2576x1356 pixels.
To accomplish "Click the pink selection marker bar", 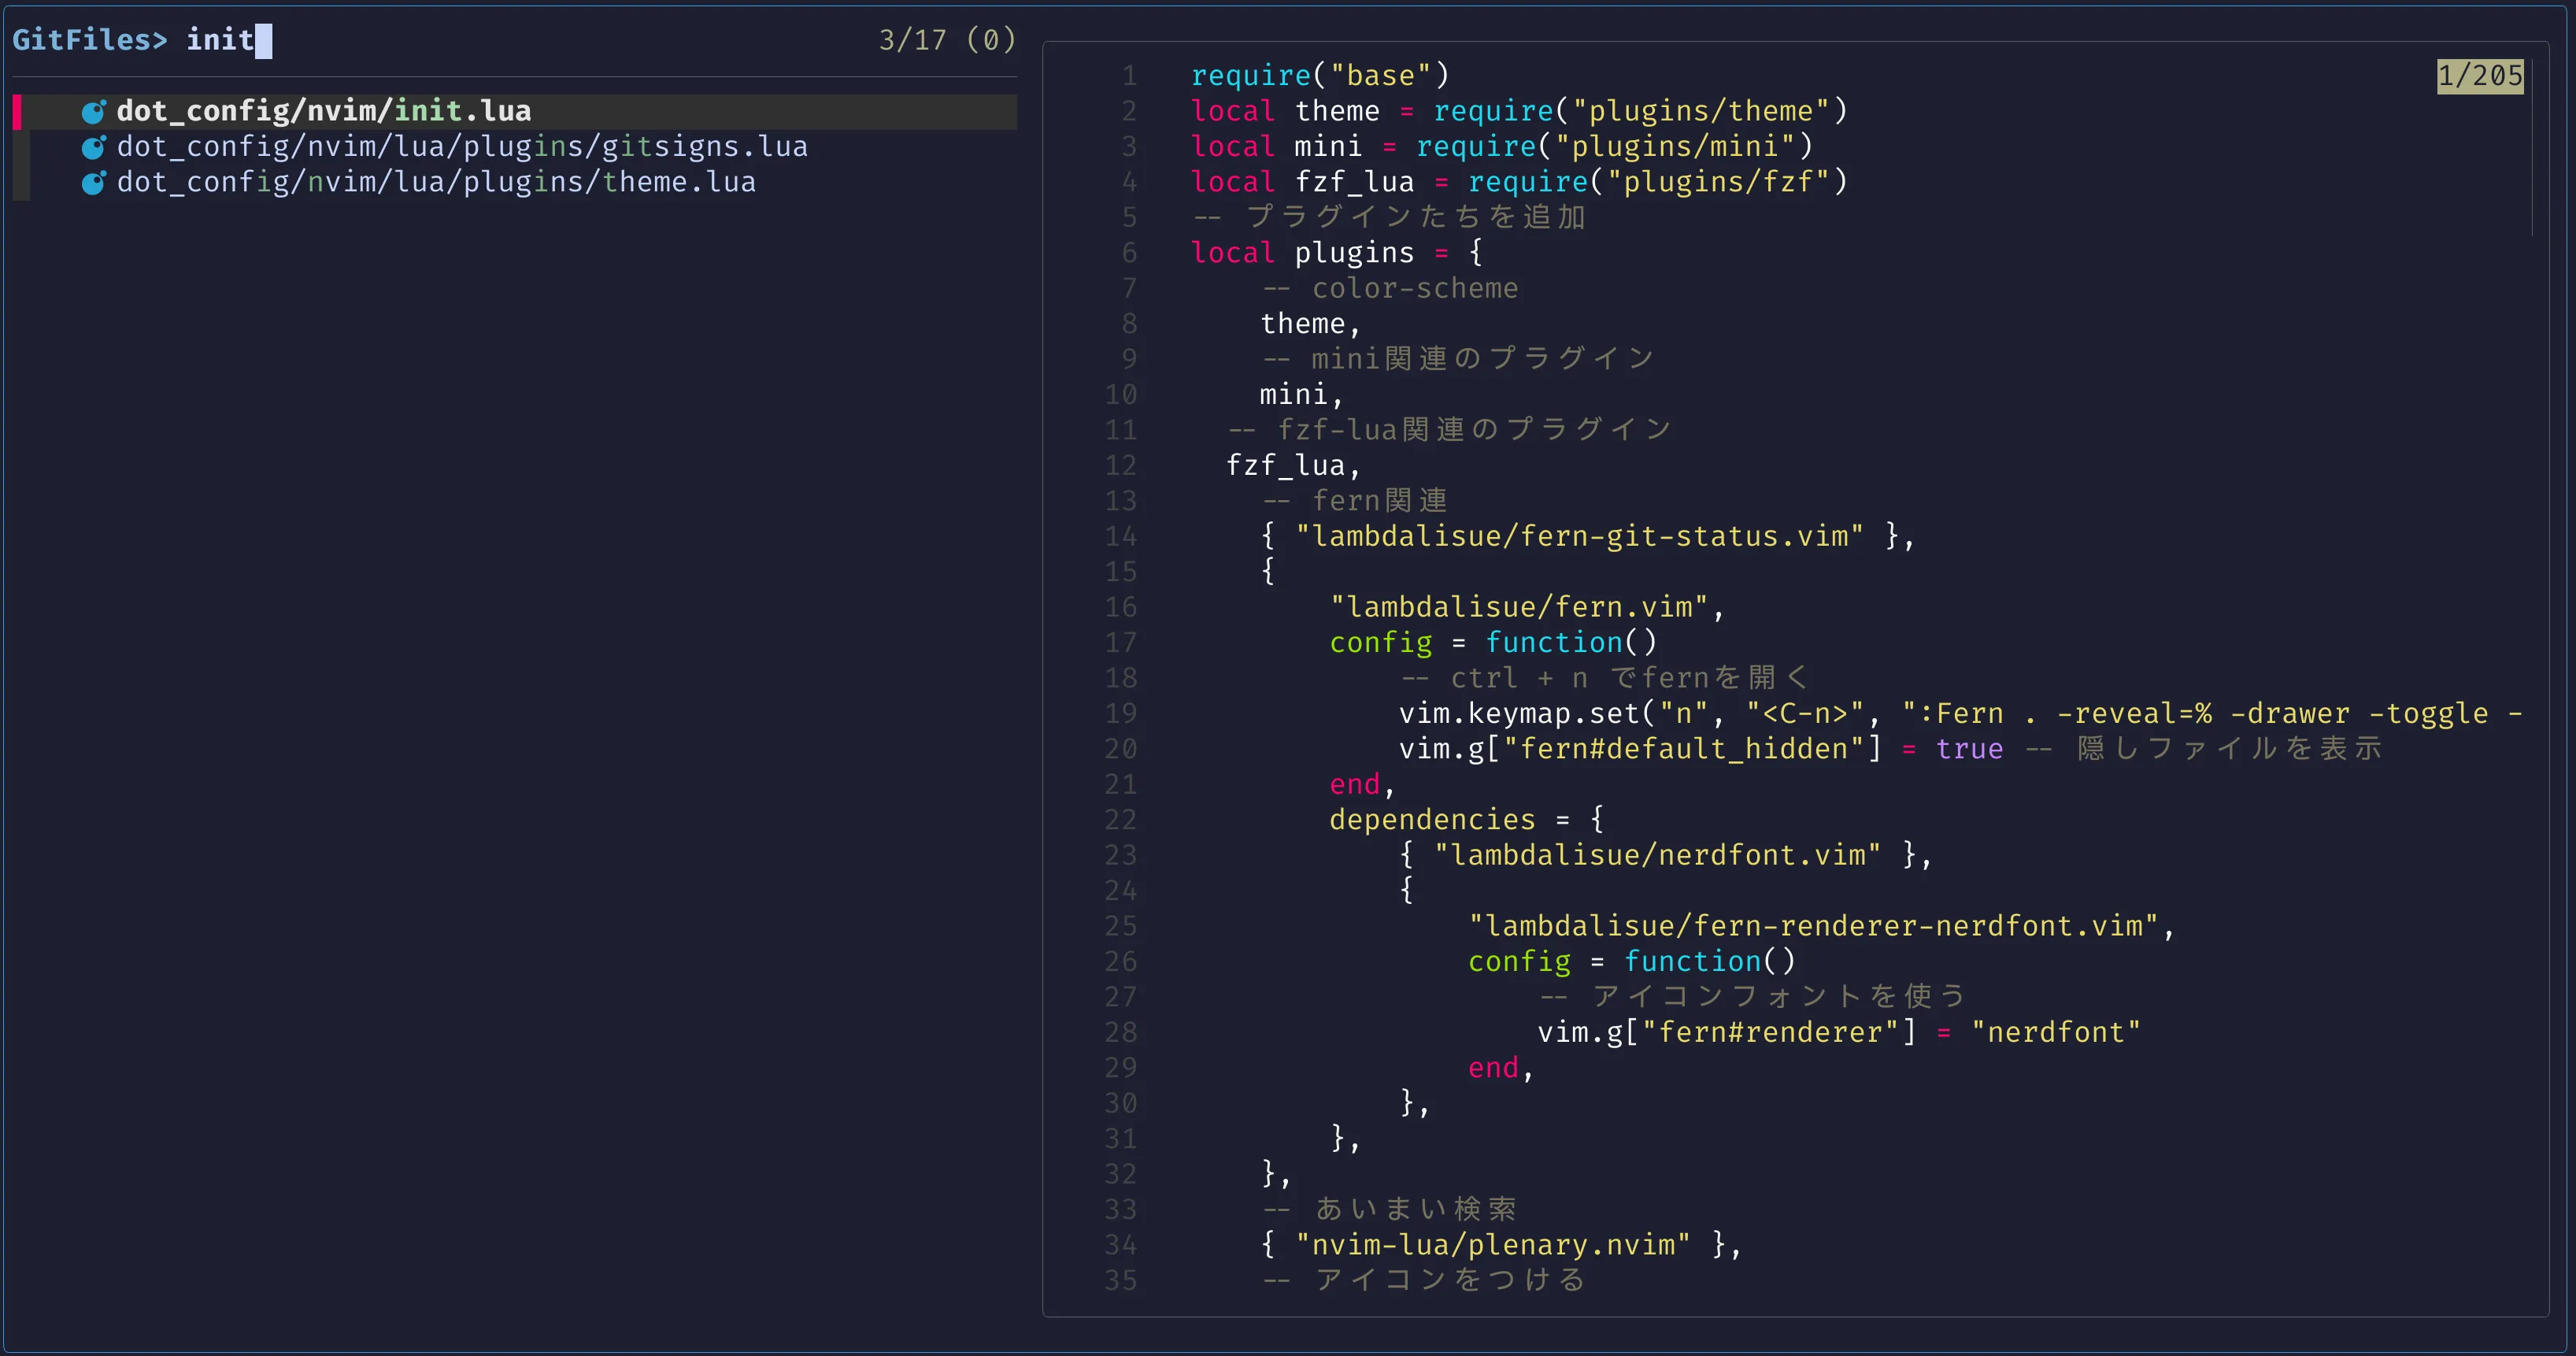I will [x=17, y=111].
